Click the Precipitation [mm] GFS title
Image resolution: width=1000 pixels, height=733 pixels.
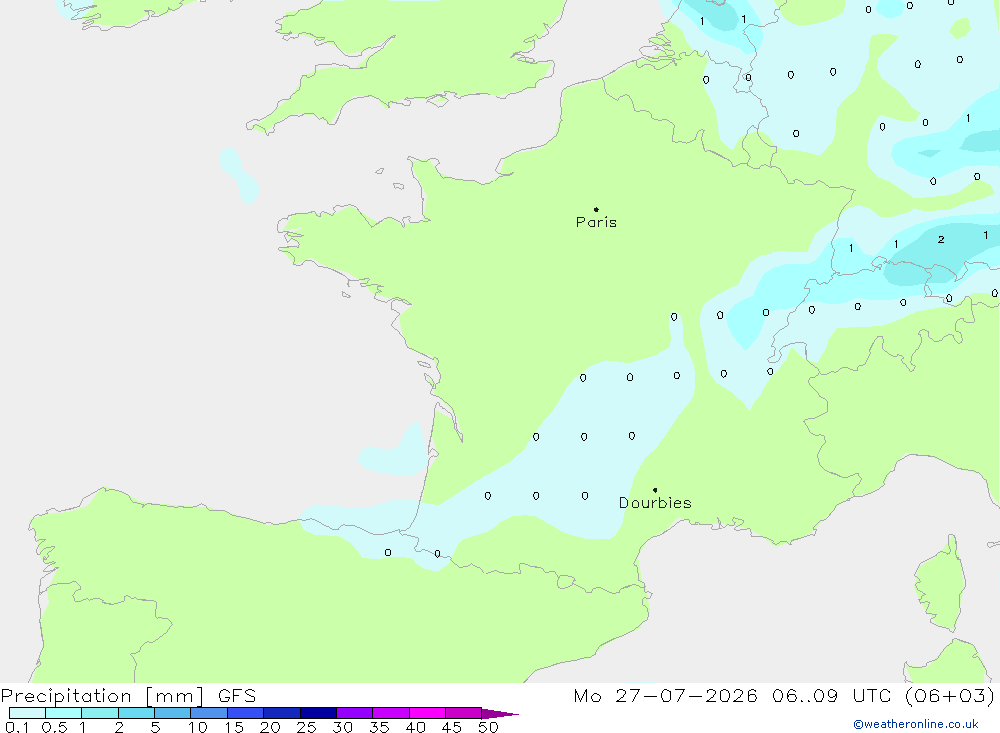point(128,696)
